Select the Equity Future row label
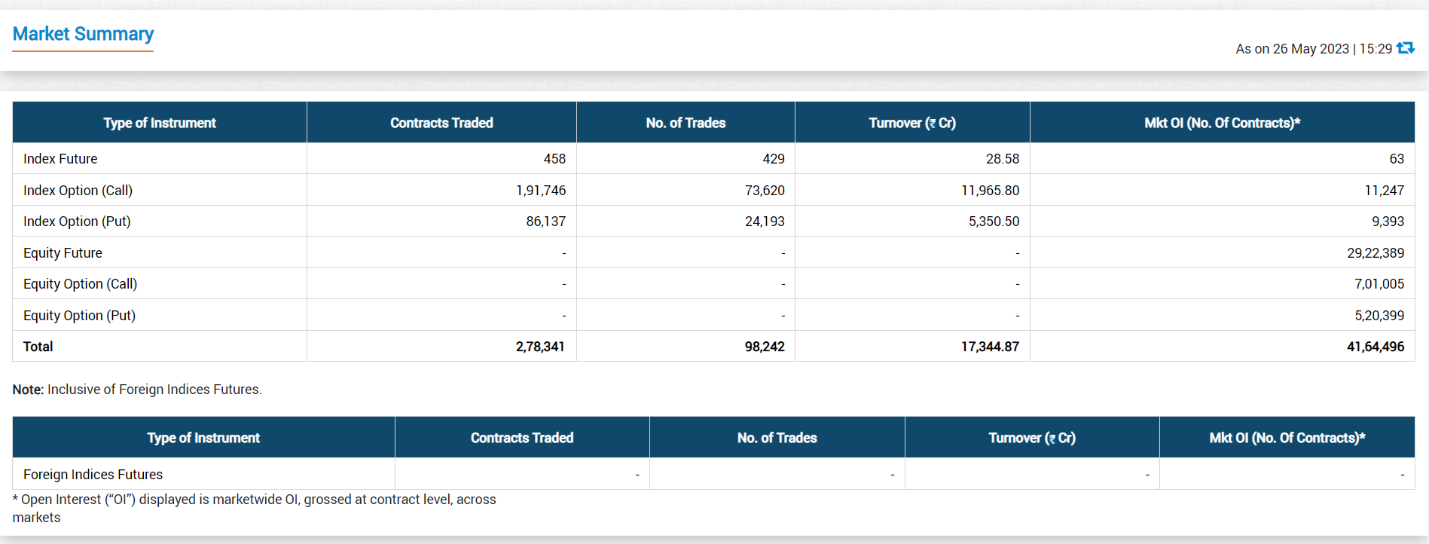Viewport: 1429px width, 544px height. click(x=63, y=253)
